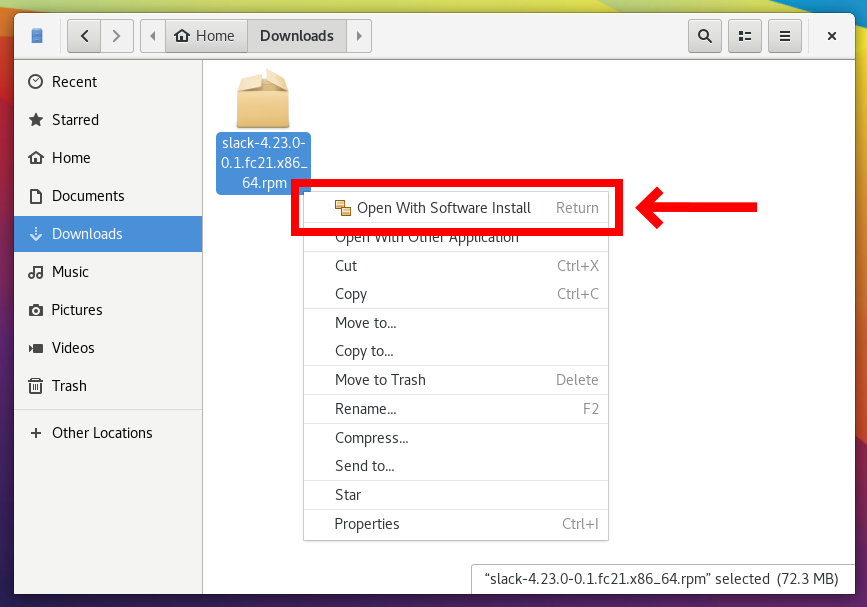Choose Open With Software Install
Image resolution: width=867 pixels, height=607 pixels.
pyautogui.click(x=456, y=208)
